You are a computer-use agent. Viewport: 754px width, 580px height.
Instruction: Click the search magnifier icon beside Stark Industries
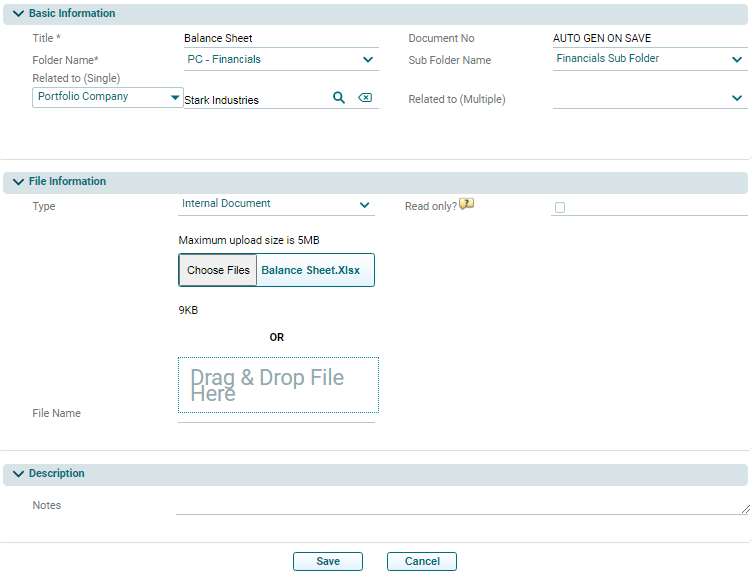(339, 98)
